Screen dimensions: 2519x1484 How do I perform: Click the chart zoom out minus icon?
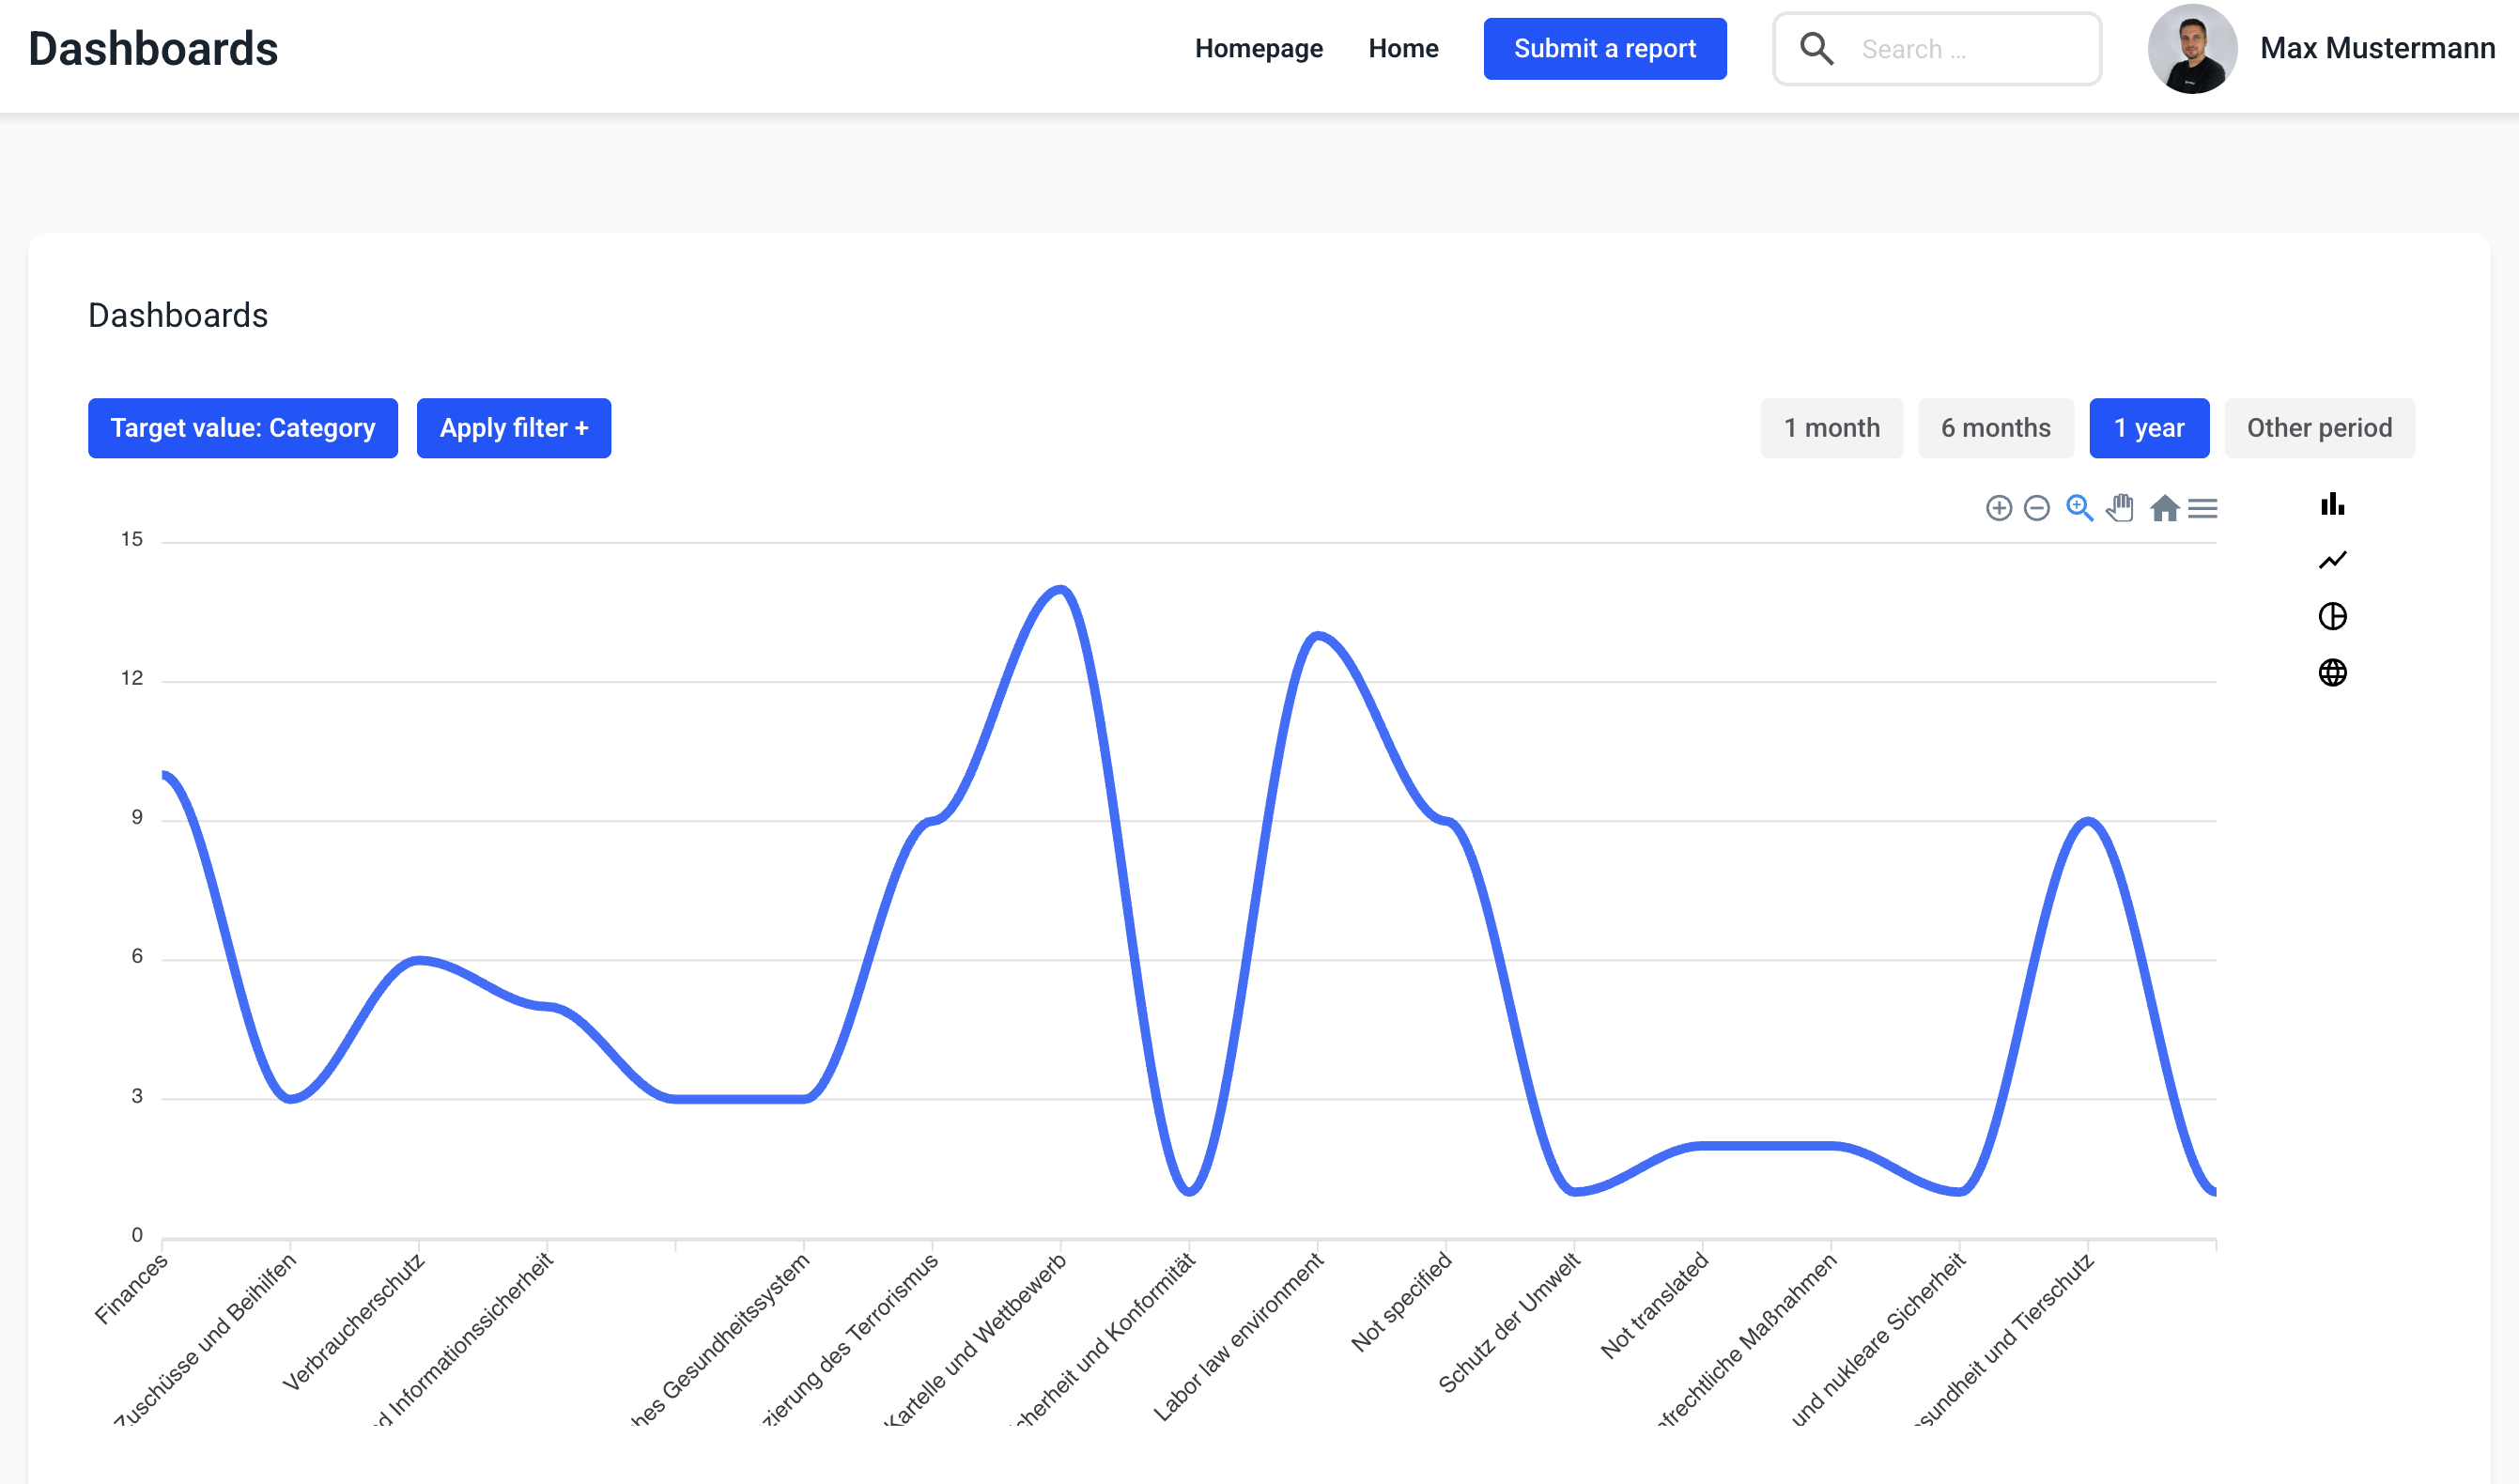click(2036, 508)
